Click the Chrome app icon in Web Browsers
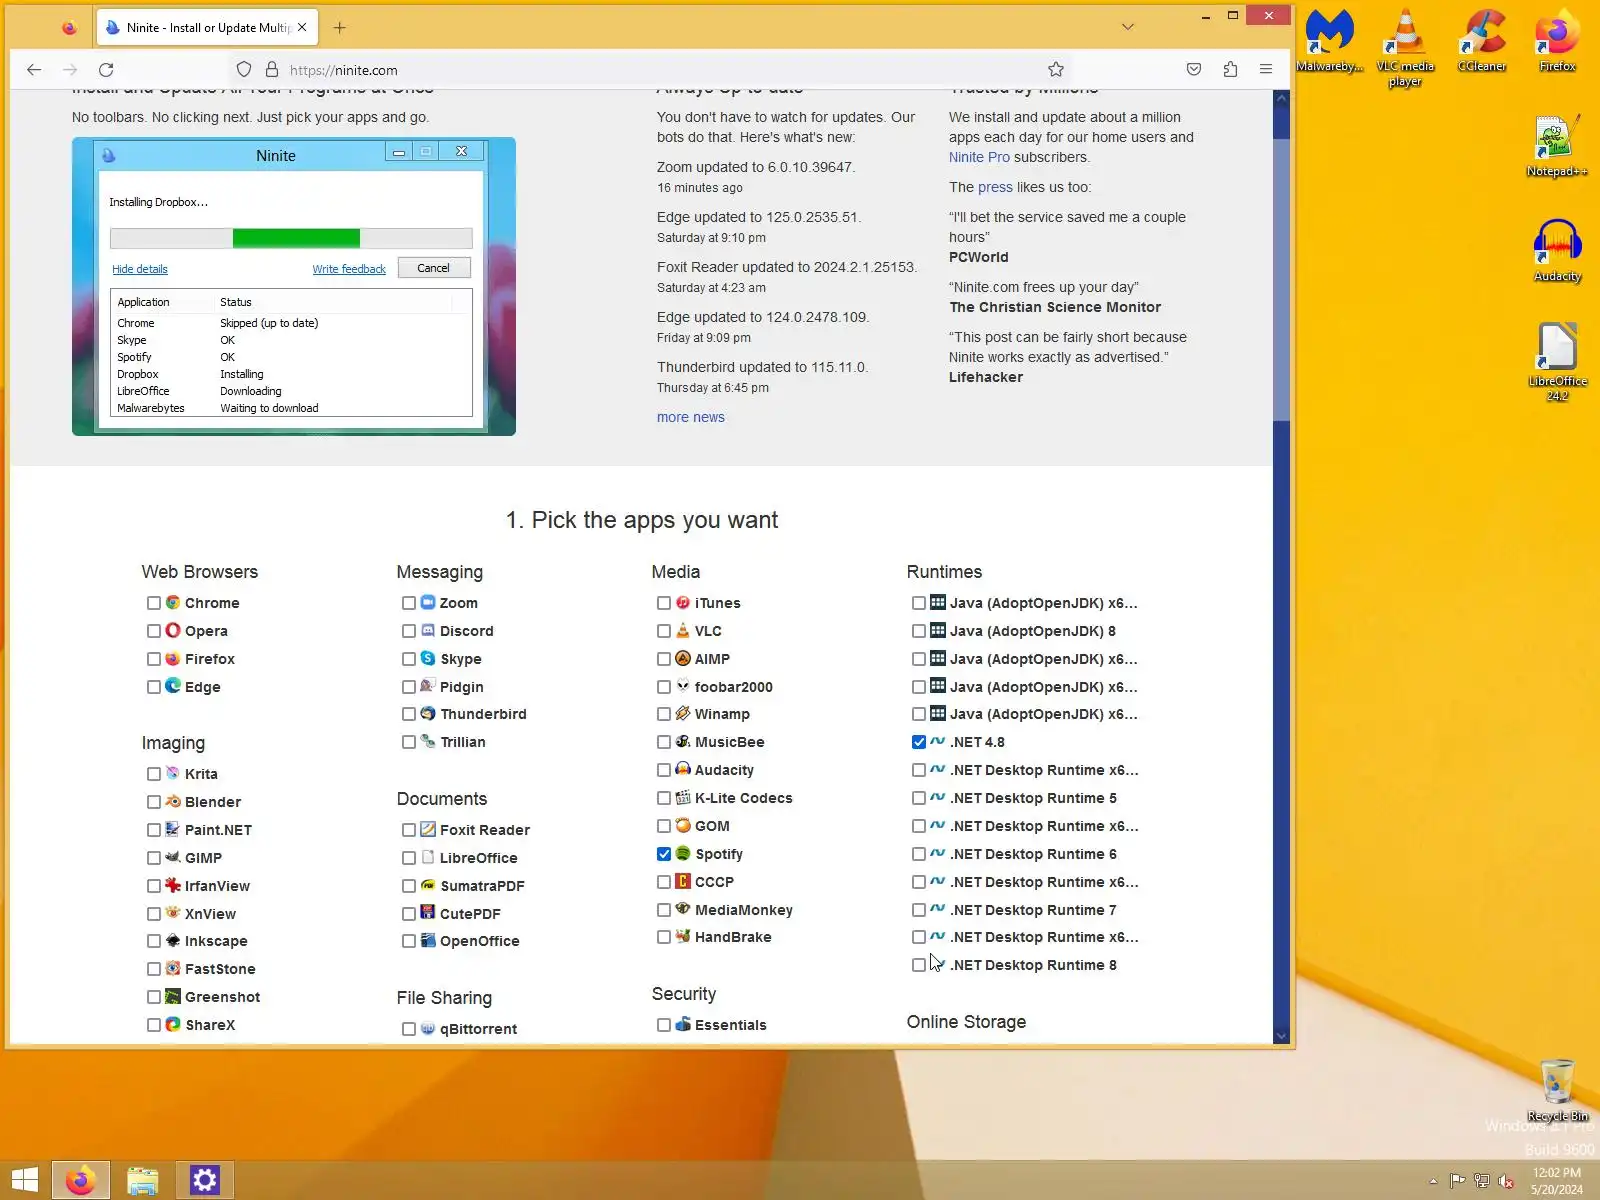This screenshot has width=1600, height=1200. tap(173, 603)
